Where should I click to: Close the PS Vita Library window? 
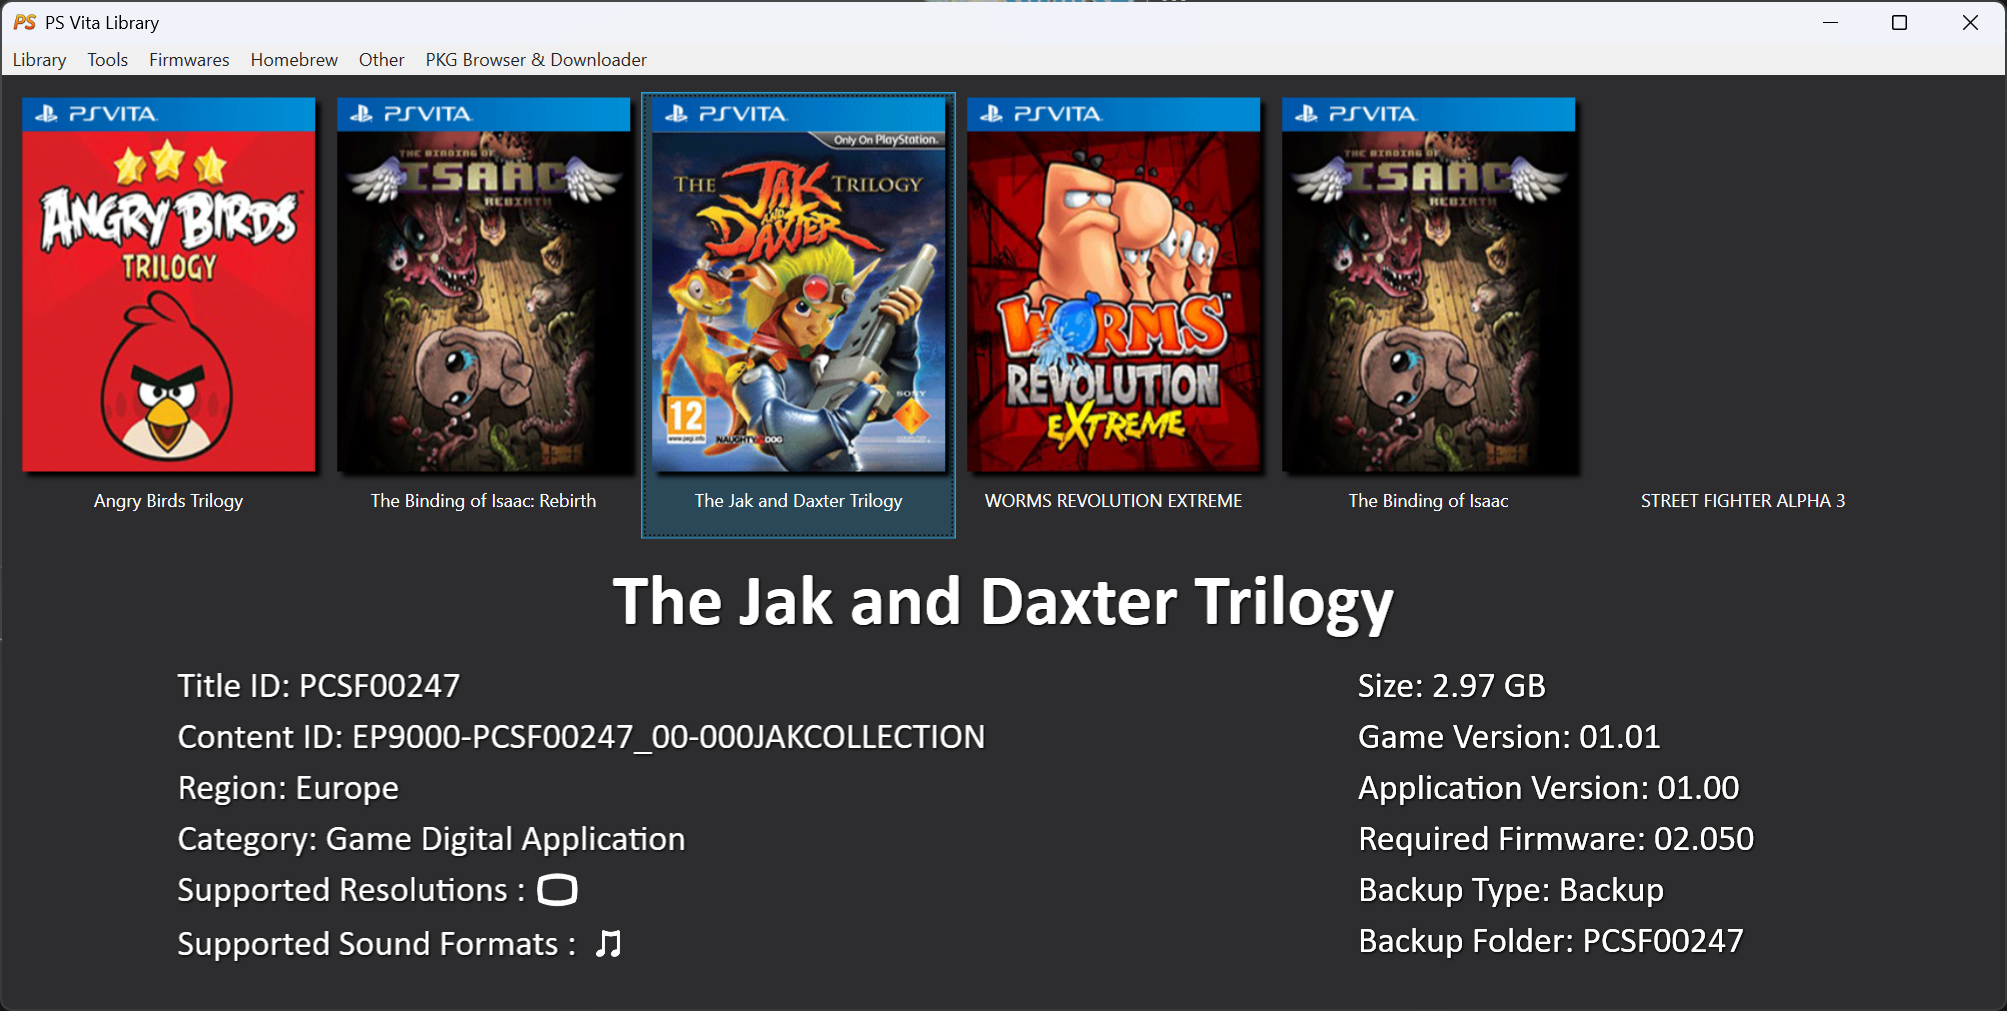pyautogui.click(x=1970, y=22)
